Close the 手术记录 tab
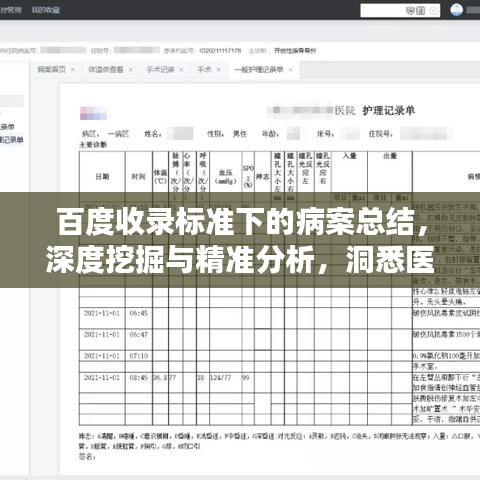Screen dimensions: 480x480 (181, 70)
